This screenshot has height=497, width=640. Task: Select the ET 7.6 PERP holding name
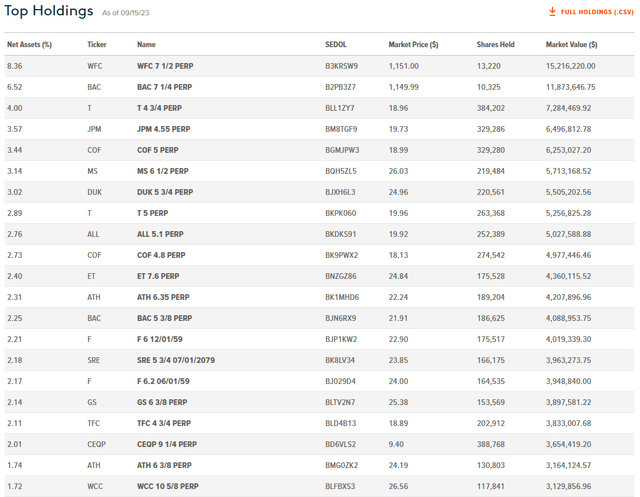[x=158, y=276]
